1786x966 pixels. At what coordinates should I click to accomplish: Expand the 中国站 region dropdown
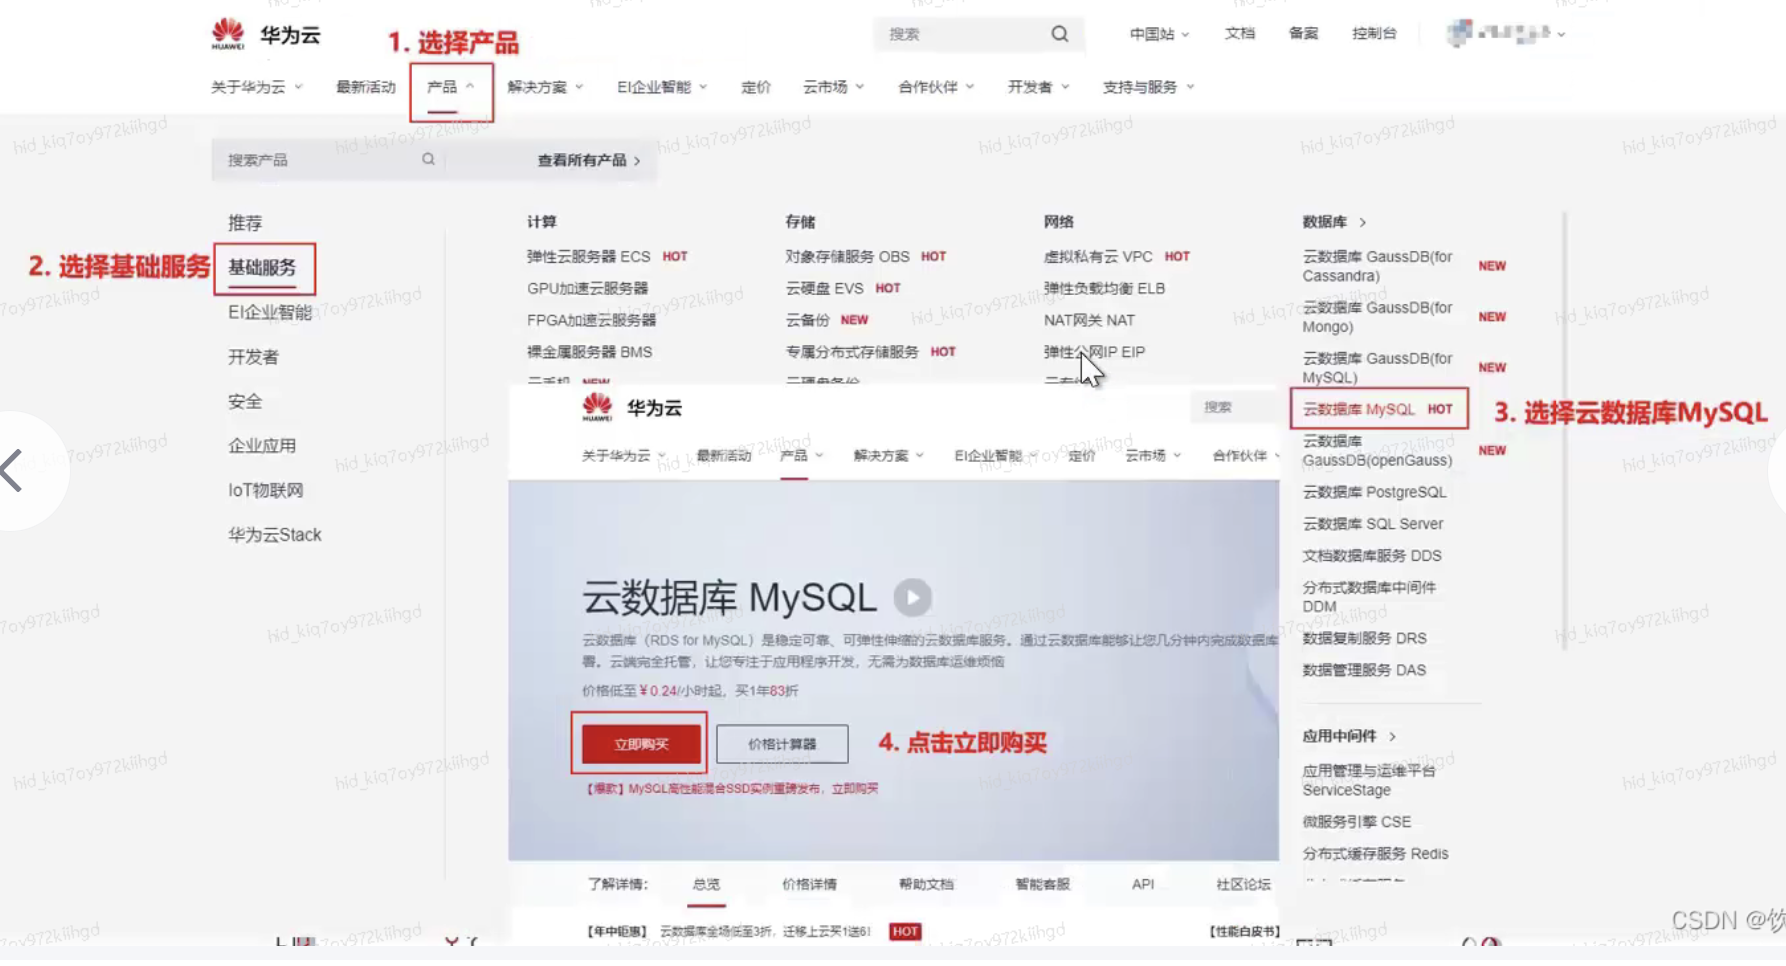pyautogui.click(x=1159, y=34)
